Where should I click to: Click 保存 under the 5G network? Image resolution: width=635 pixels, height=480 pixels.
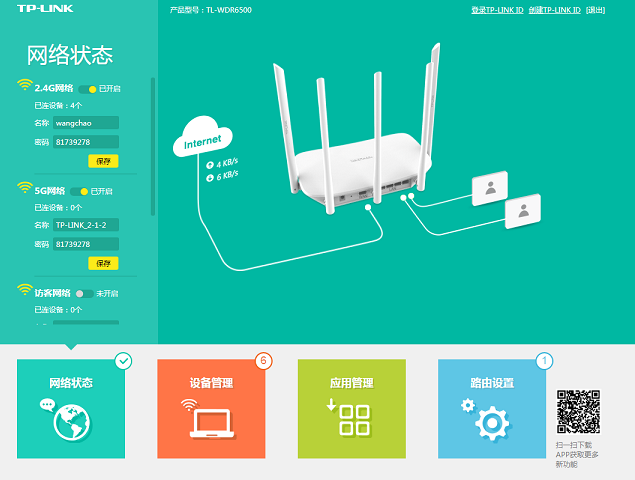point(103,263)
